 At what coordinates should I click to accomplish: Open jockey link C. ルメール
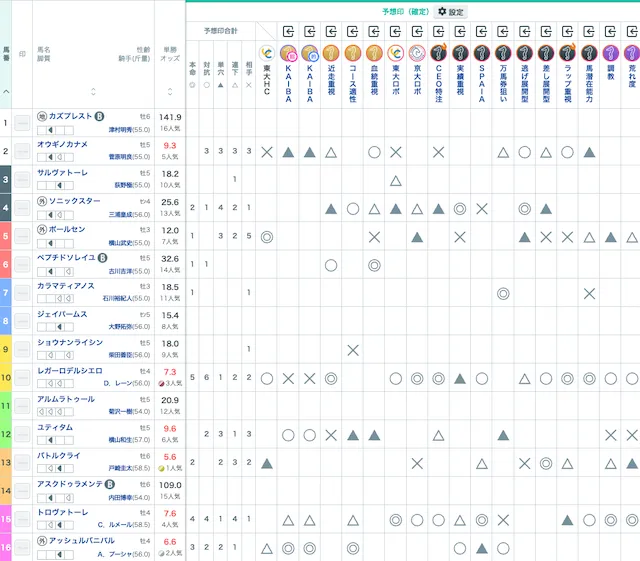tap(114, 525)
